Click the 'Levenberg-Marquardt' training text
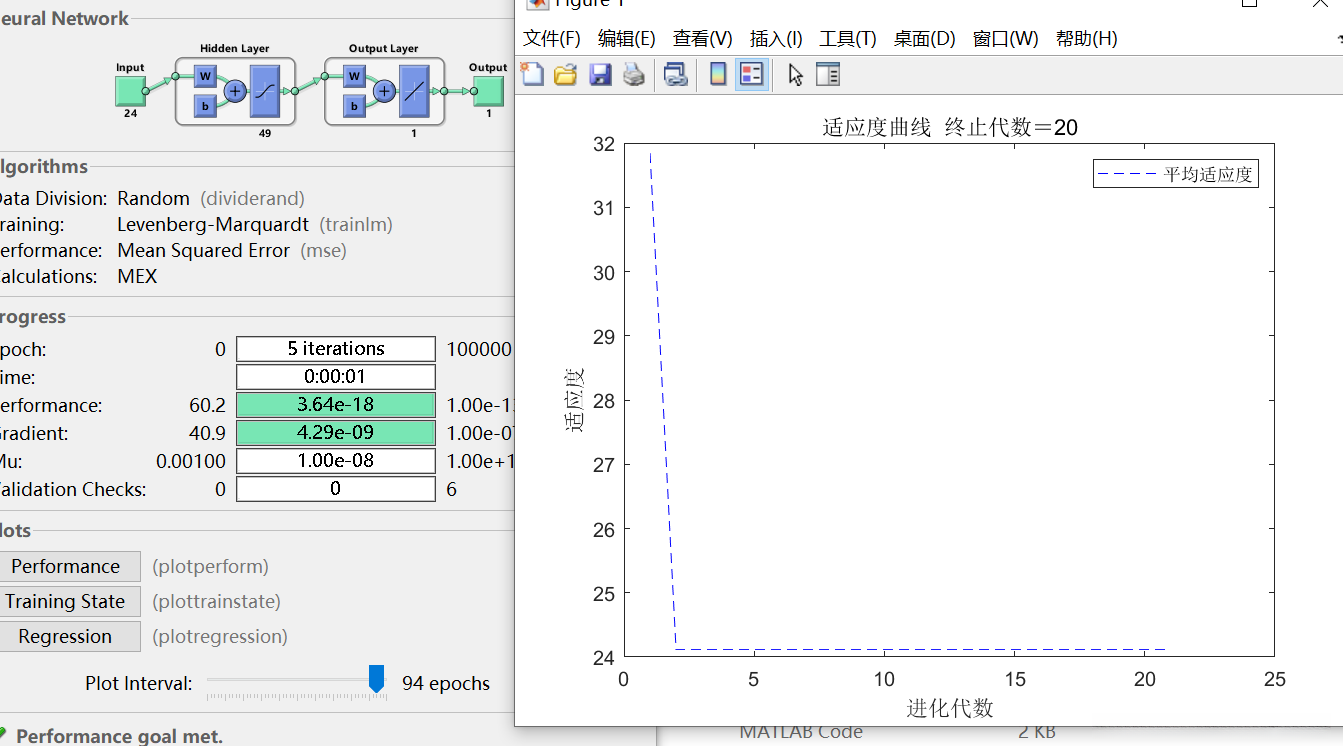The height and width of the screenshot is (746, 1343). click(214, 225)
